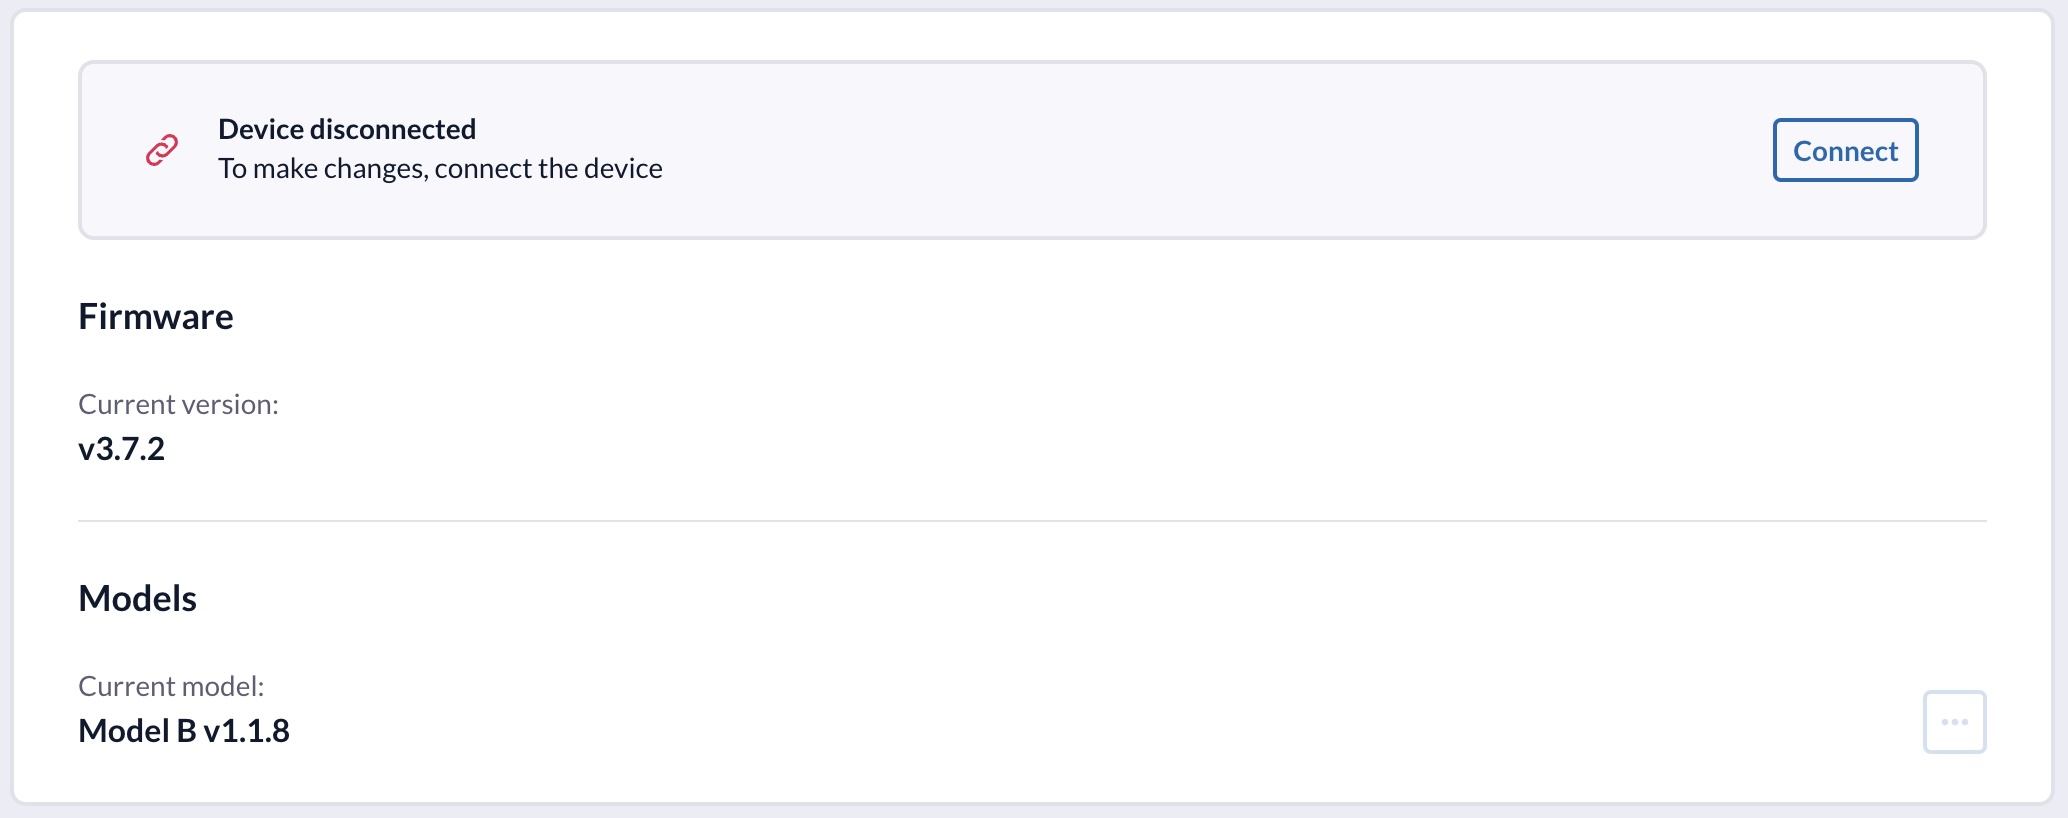Screen dimensions: 2068x818
Task: Open the three-dot model options menu
Action: pos(1954,722)
